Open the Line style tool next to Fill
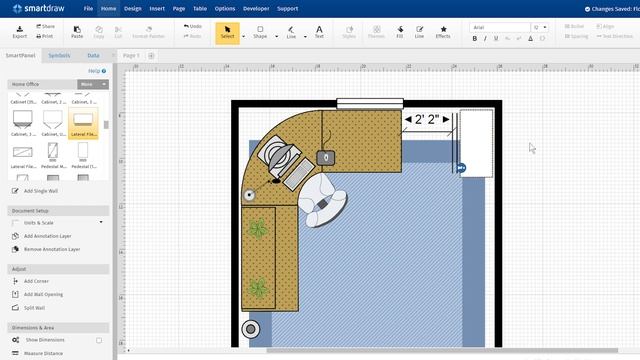Screen dimensions: 640x360 tap(419, 32)
